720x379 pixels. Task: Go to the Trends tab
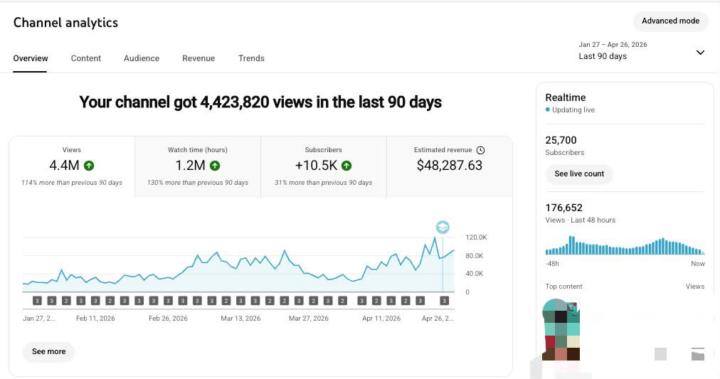click(251, 58)
